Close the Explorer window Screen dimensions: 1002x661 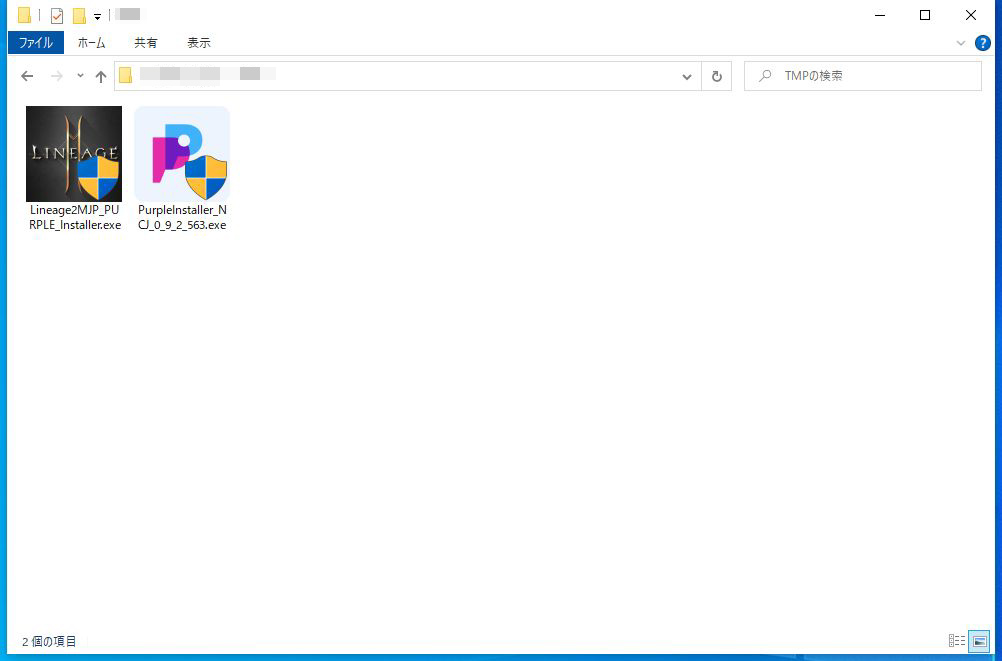point(971,15)
